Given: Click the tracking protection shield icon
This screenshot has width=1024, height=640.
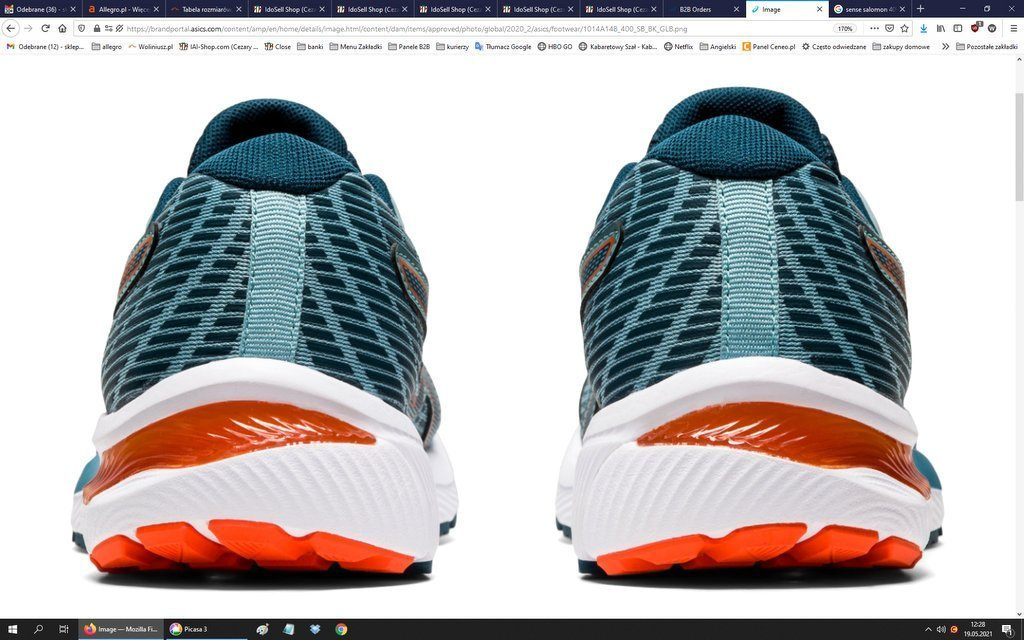Looking at the screenshot, I should pyautogui.click(x=81, y=28).
